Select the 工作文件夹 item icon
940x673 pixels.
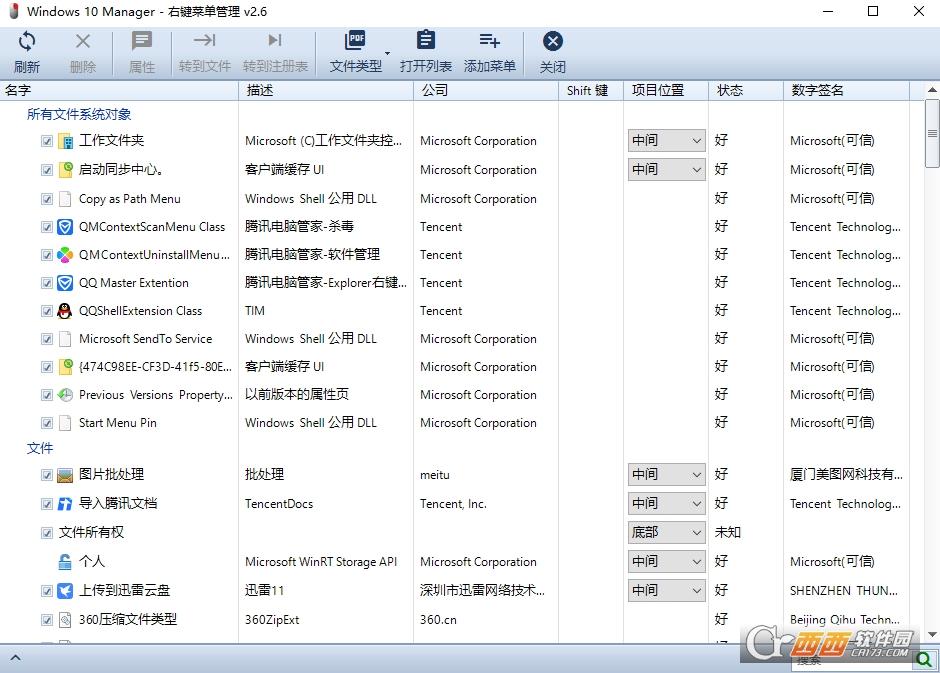point(65,141)
